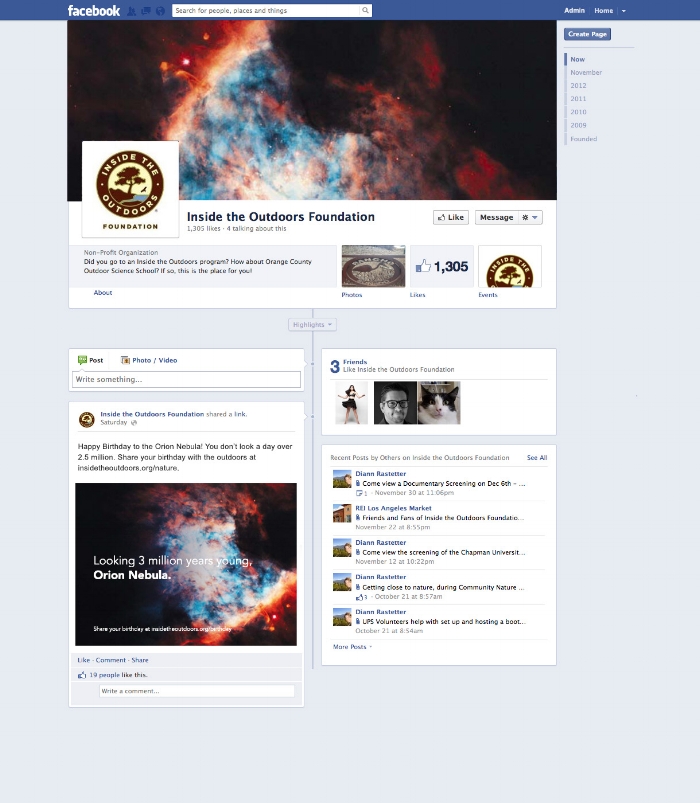
Task: Open the Inside the Outdoors profile picture
Action: coord(130,189)
